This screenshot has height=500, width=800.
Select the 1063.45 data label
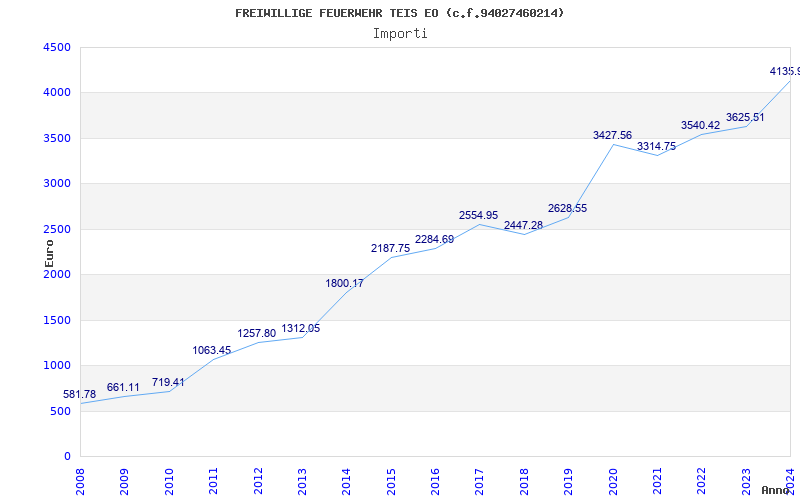click(x=212, y=350)
